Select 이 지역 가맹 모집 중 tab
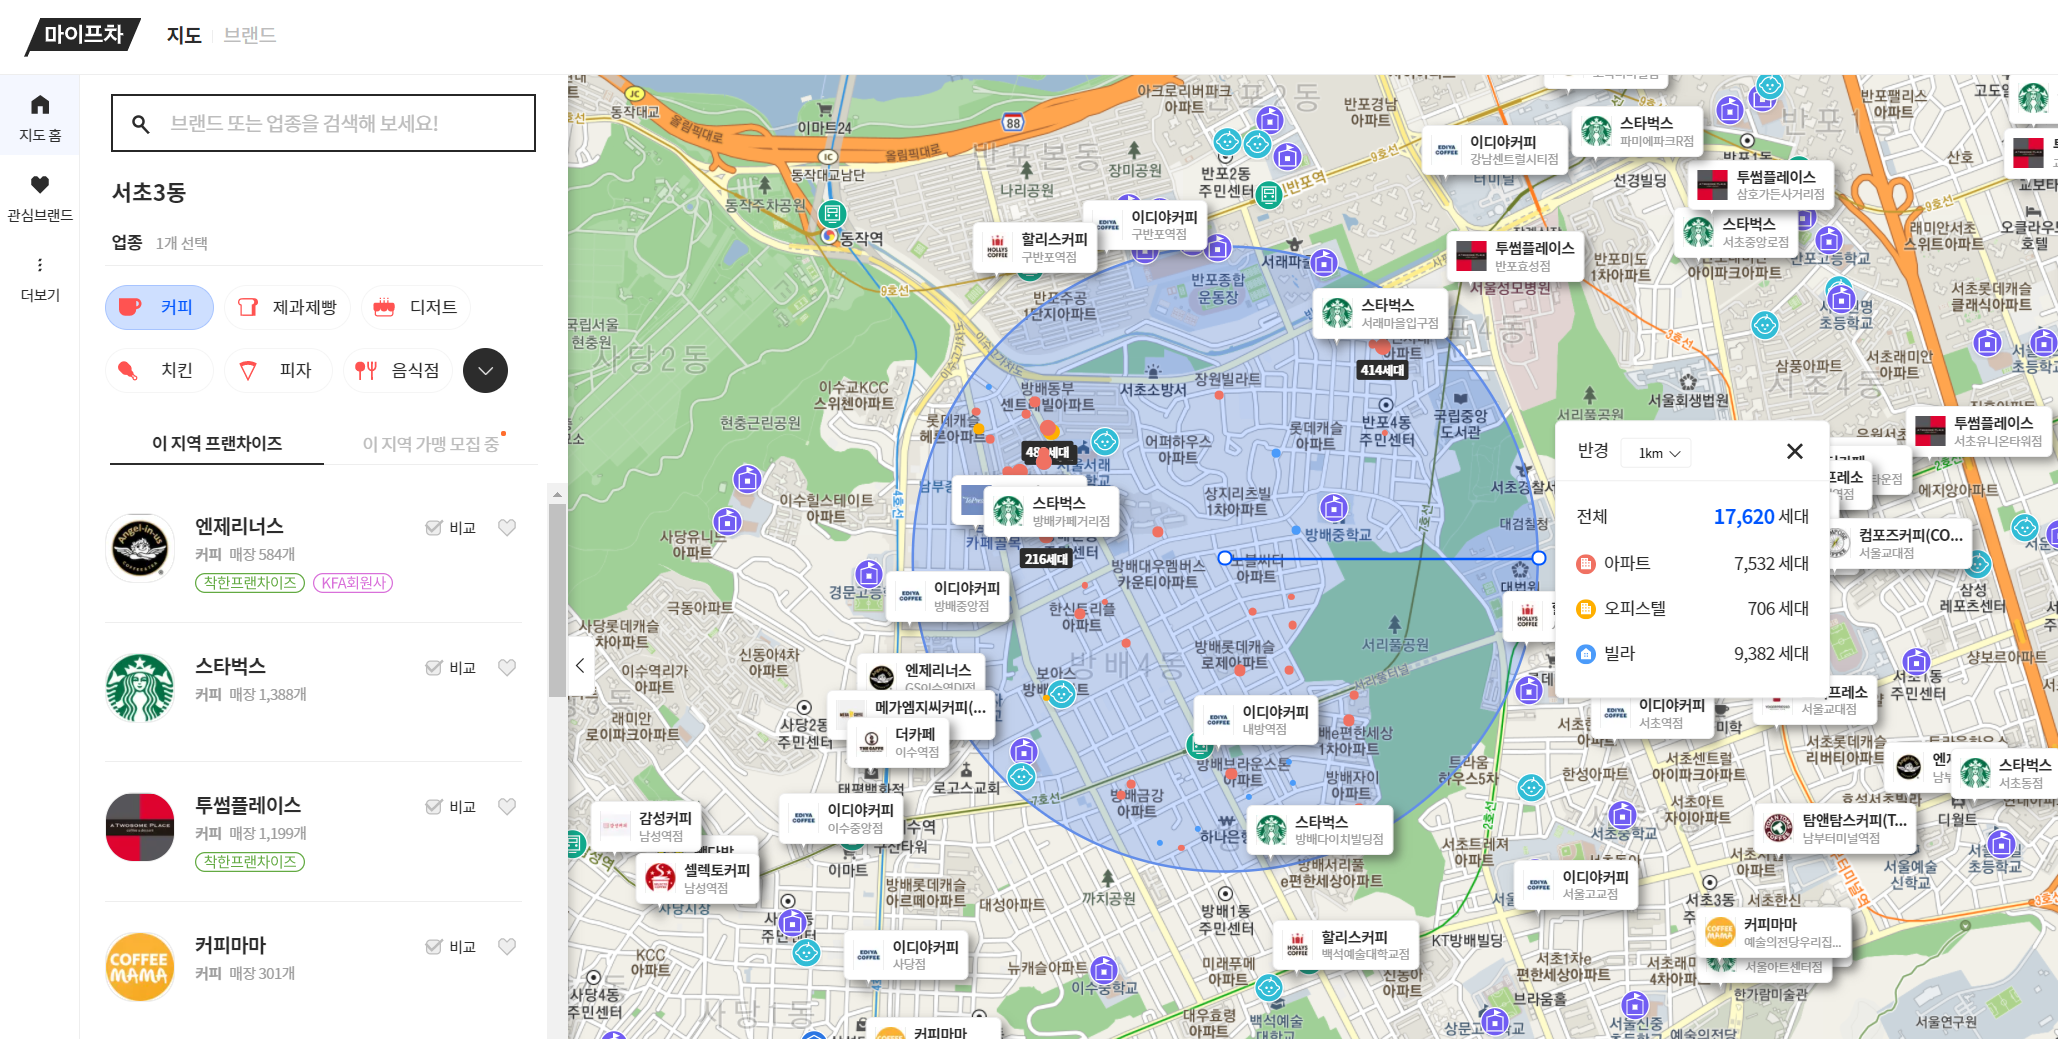 coord(431,444)
